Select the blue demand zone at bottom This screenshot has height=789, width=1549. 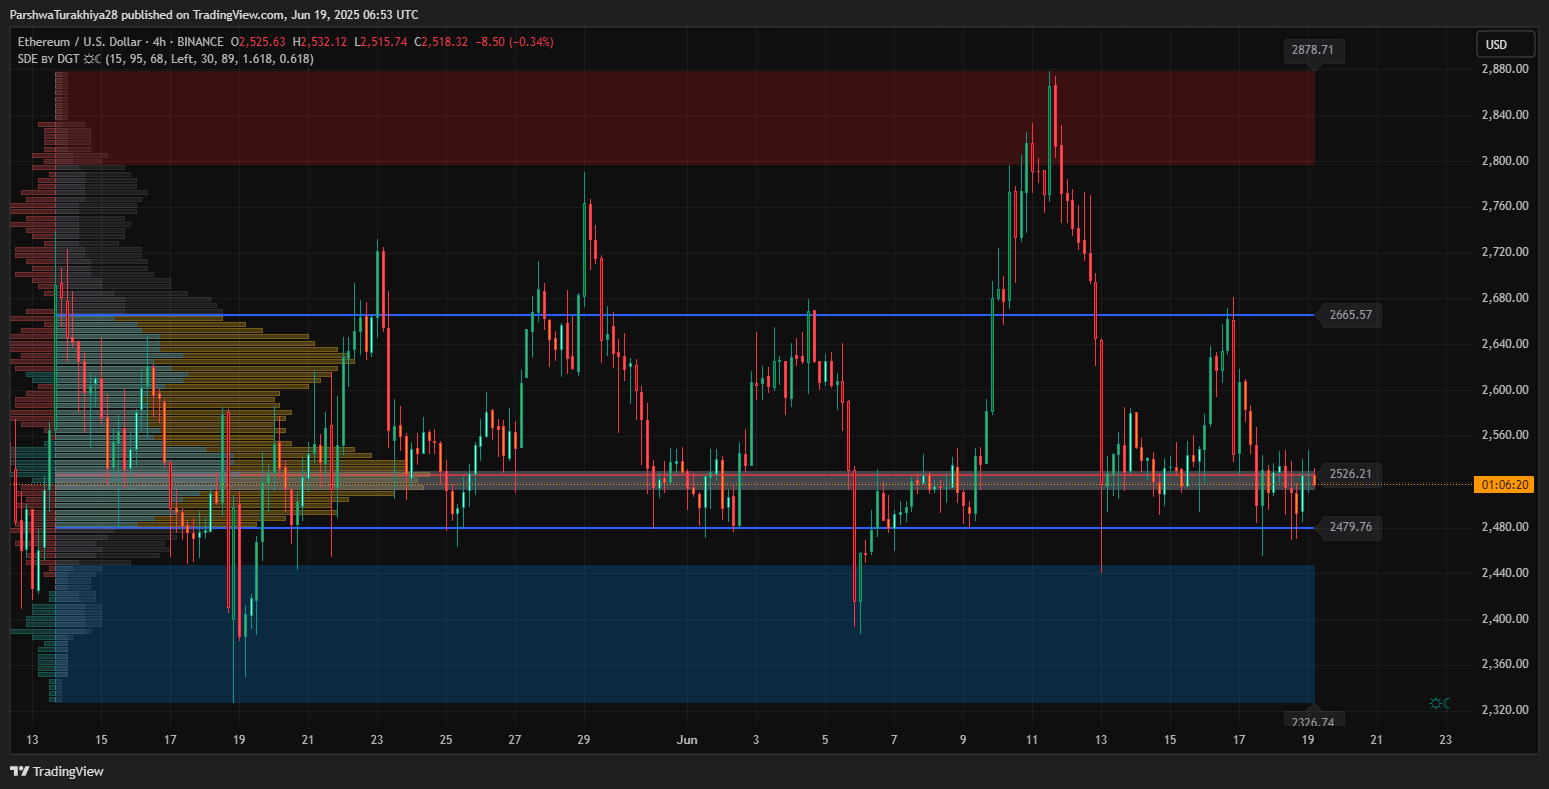point(690,640)
